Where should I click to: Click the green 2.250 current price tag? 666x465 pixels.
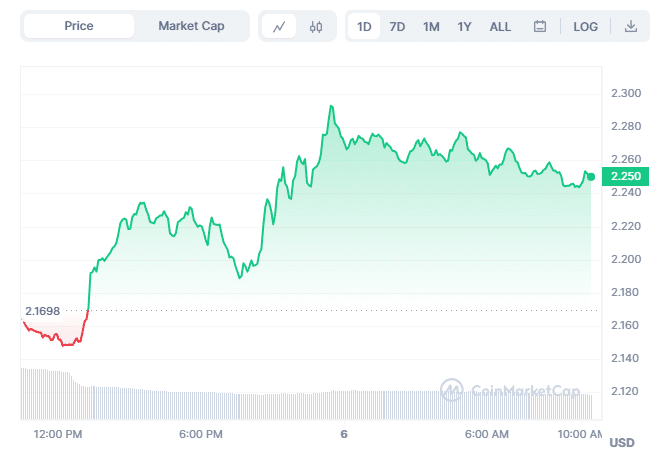coord(626,176)
